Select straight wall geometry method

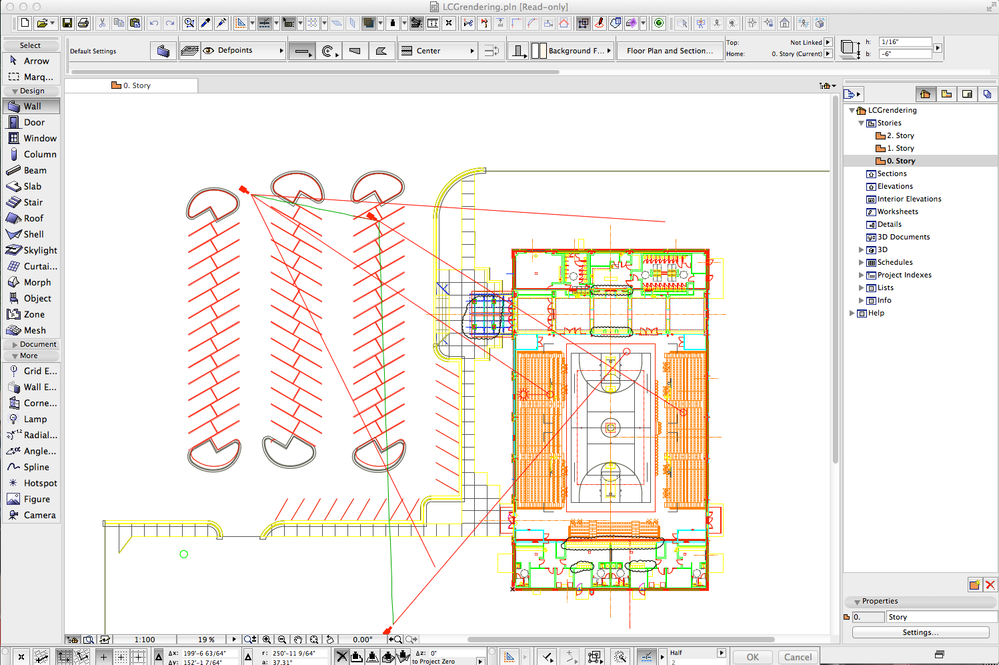301,50
